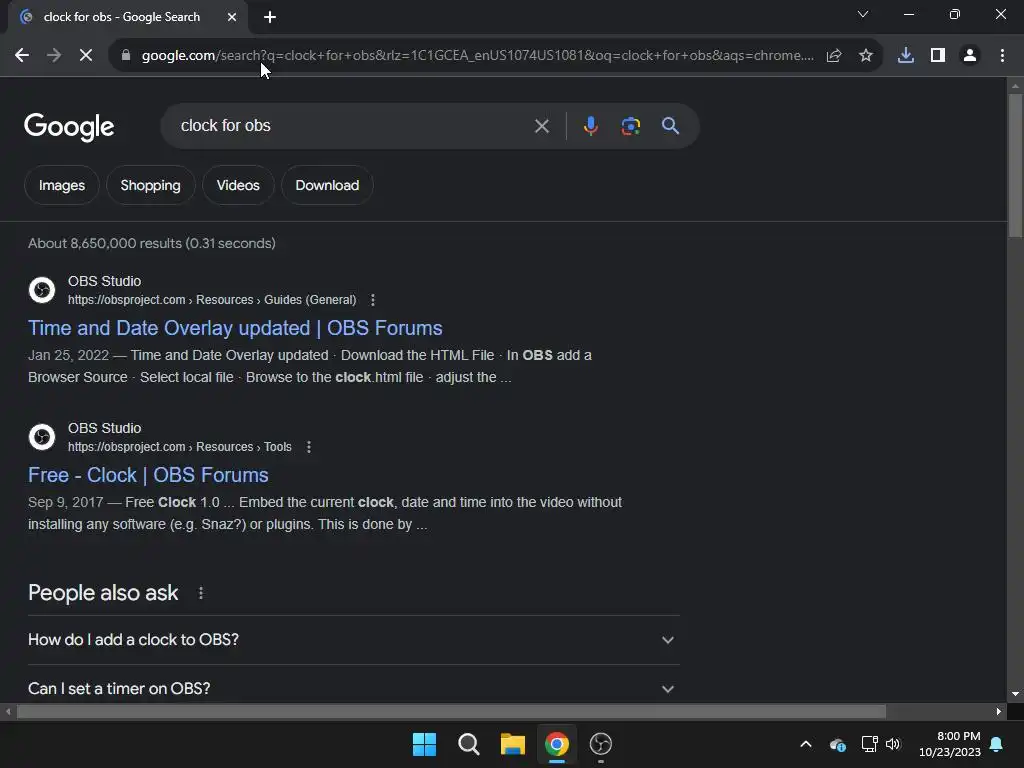The width and height of the screenshot is (1024, 768).
Task: Click the lock site info icon
Action: [x=126, y=56]
